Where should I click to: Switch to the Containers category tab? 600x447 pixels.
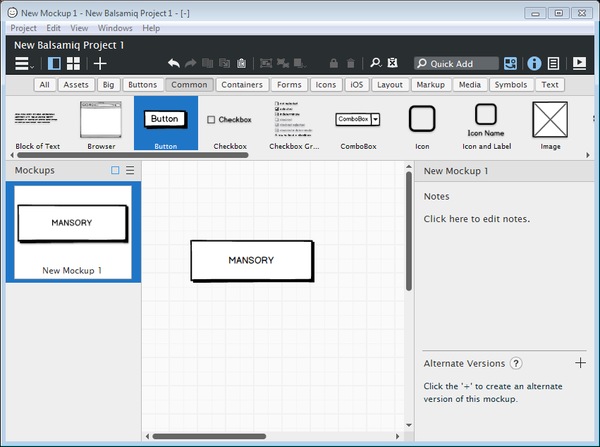click(241, 85)
